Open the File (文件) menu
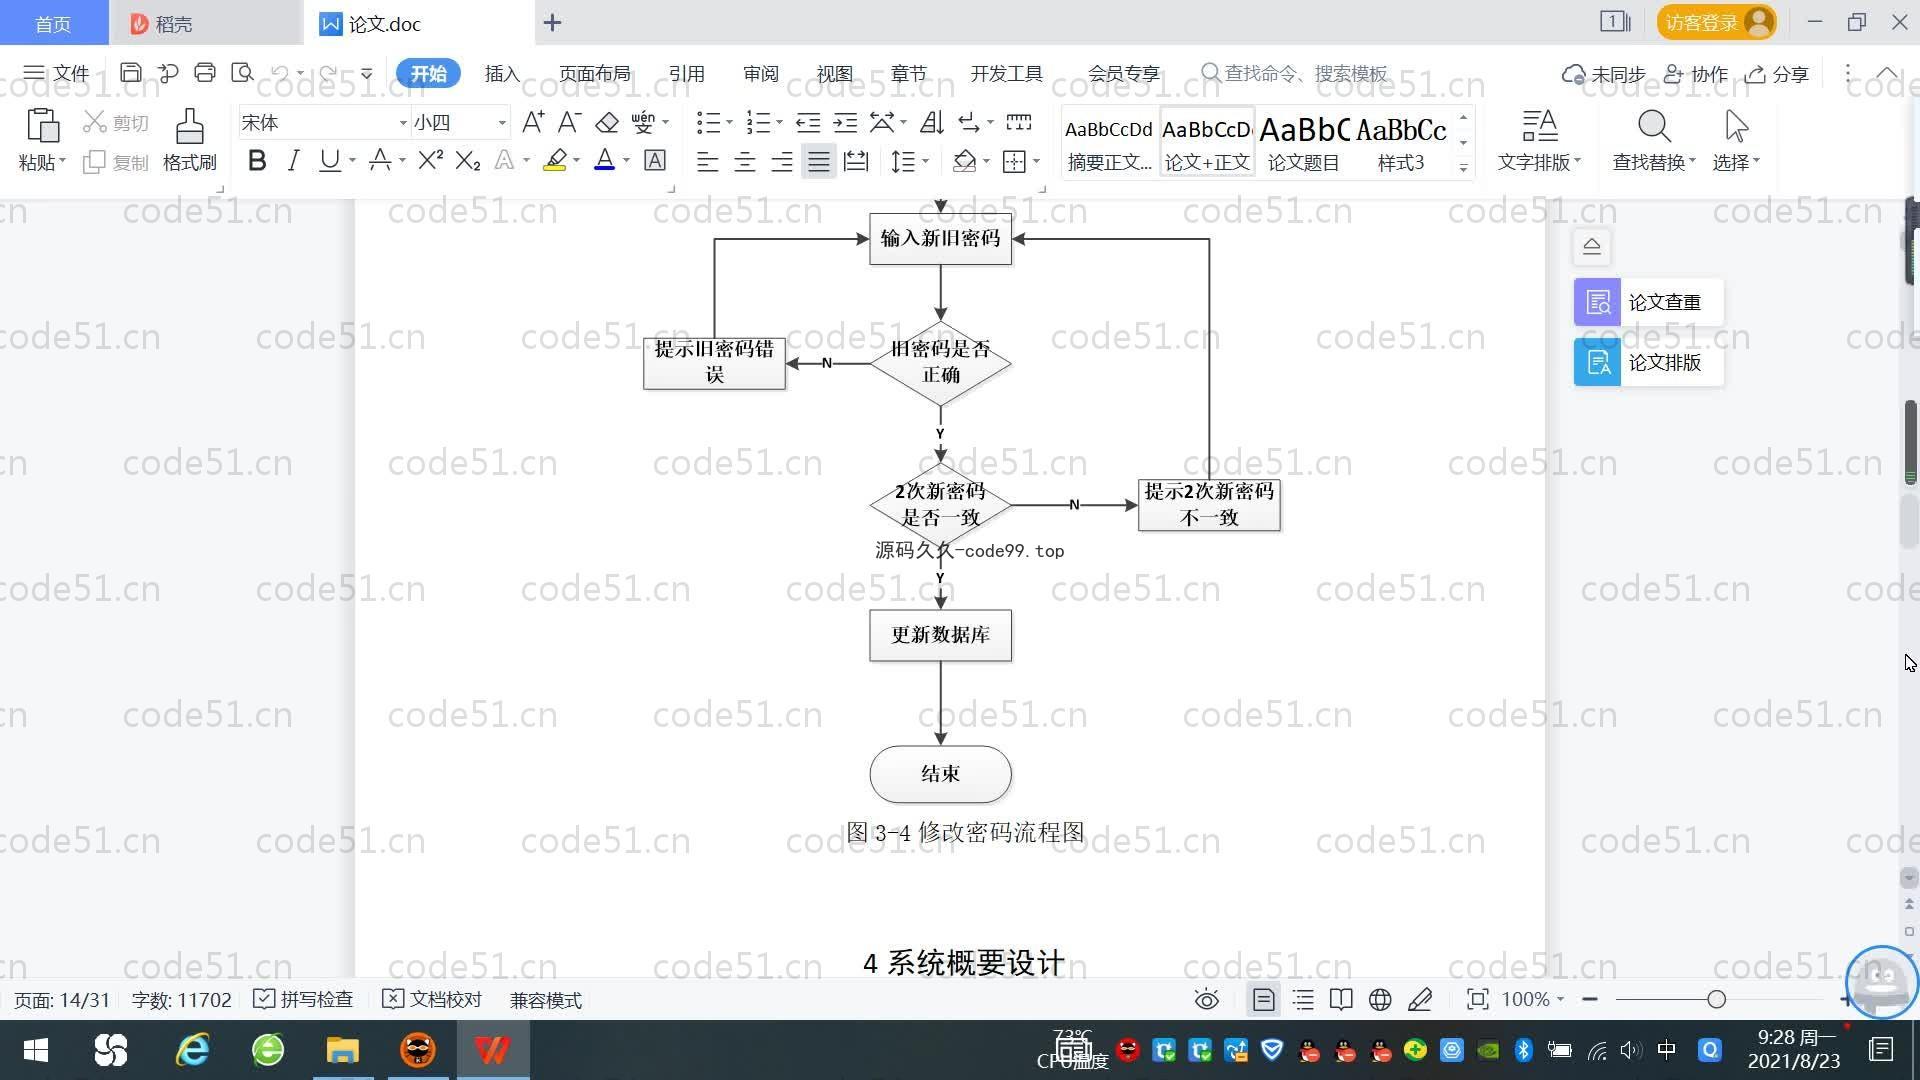The image size is (1920, 1080). click(57, 73)
